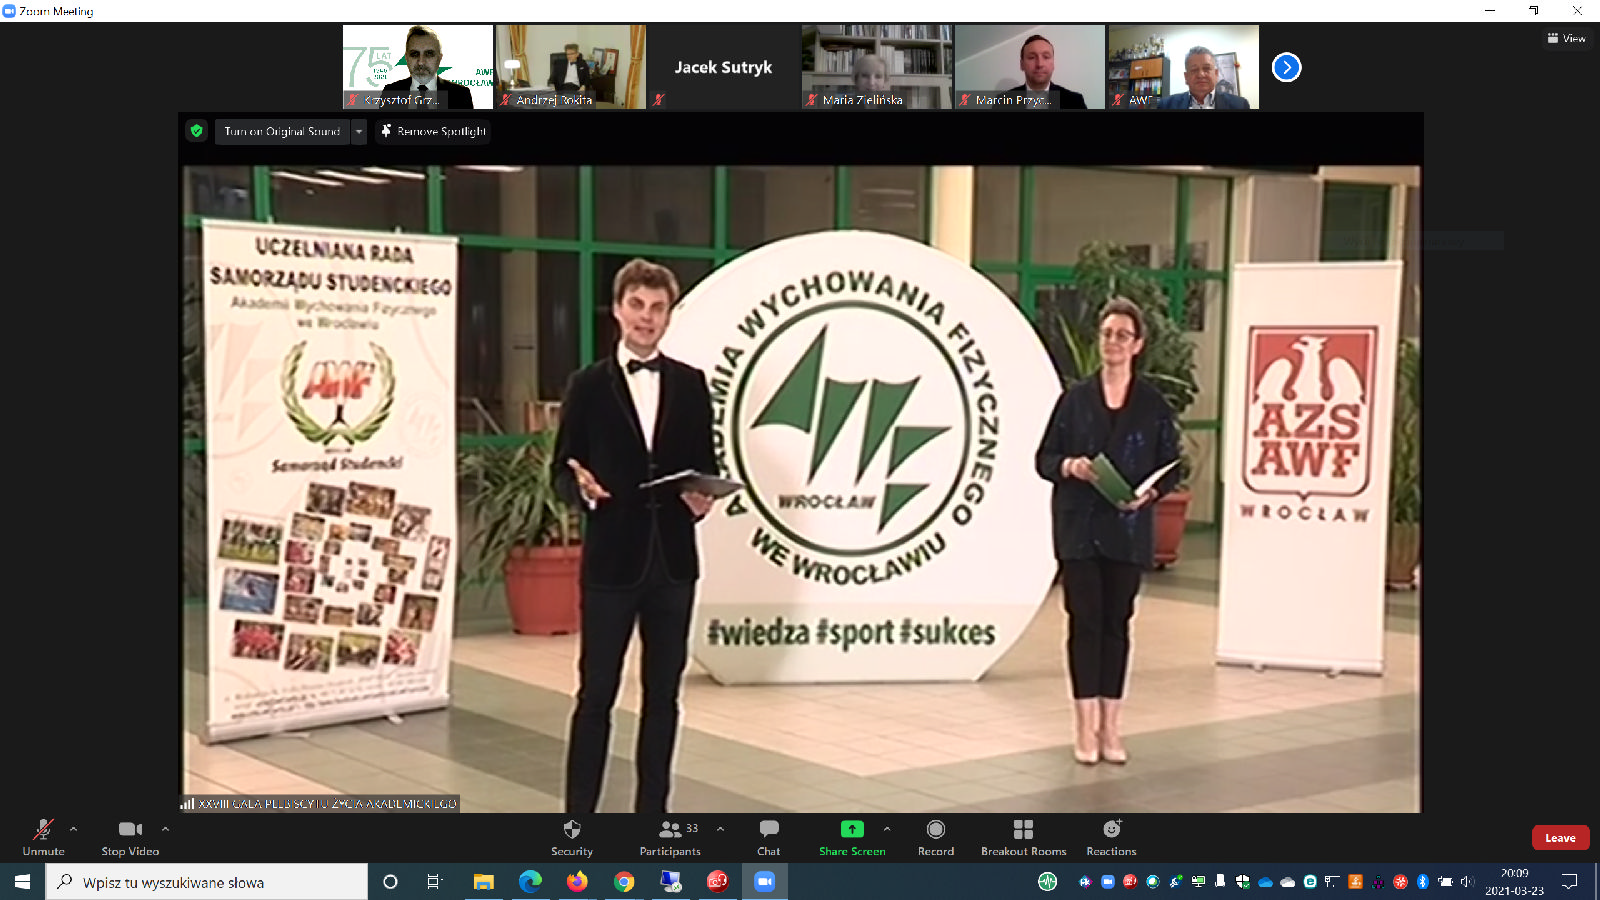This screenshot has height=900, width=1600.
Task: Open gray OneDrive tray icon
Action: pos(1287,882)
